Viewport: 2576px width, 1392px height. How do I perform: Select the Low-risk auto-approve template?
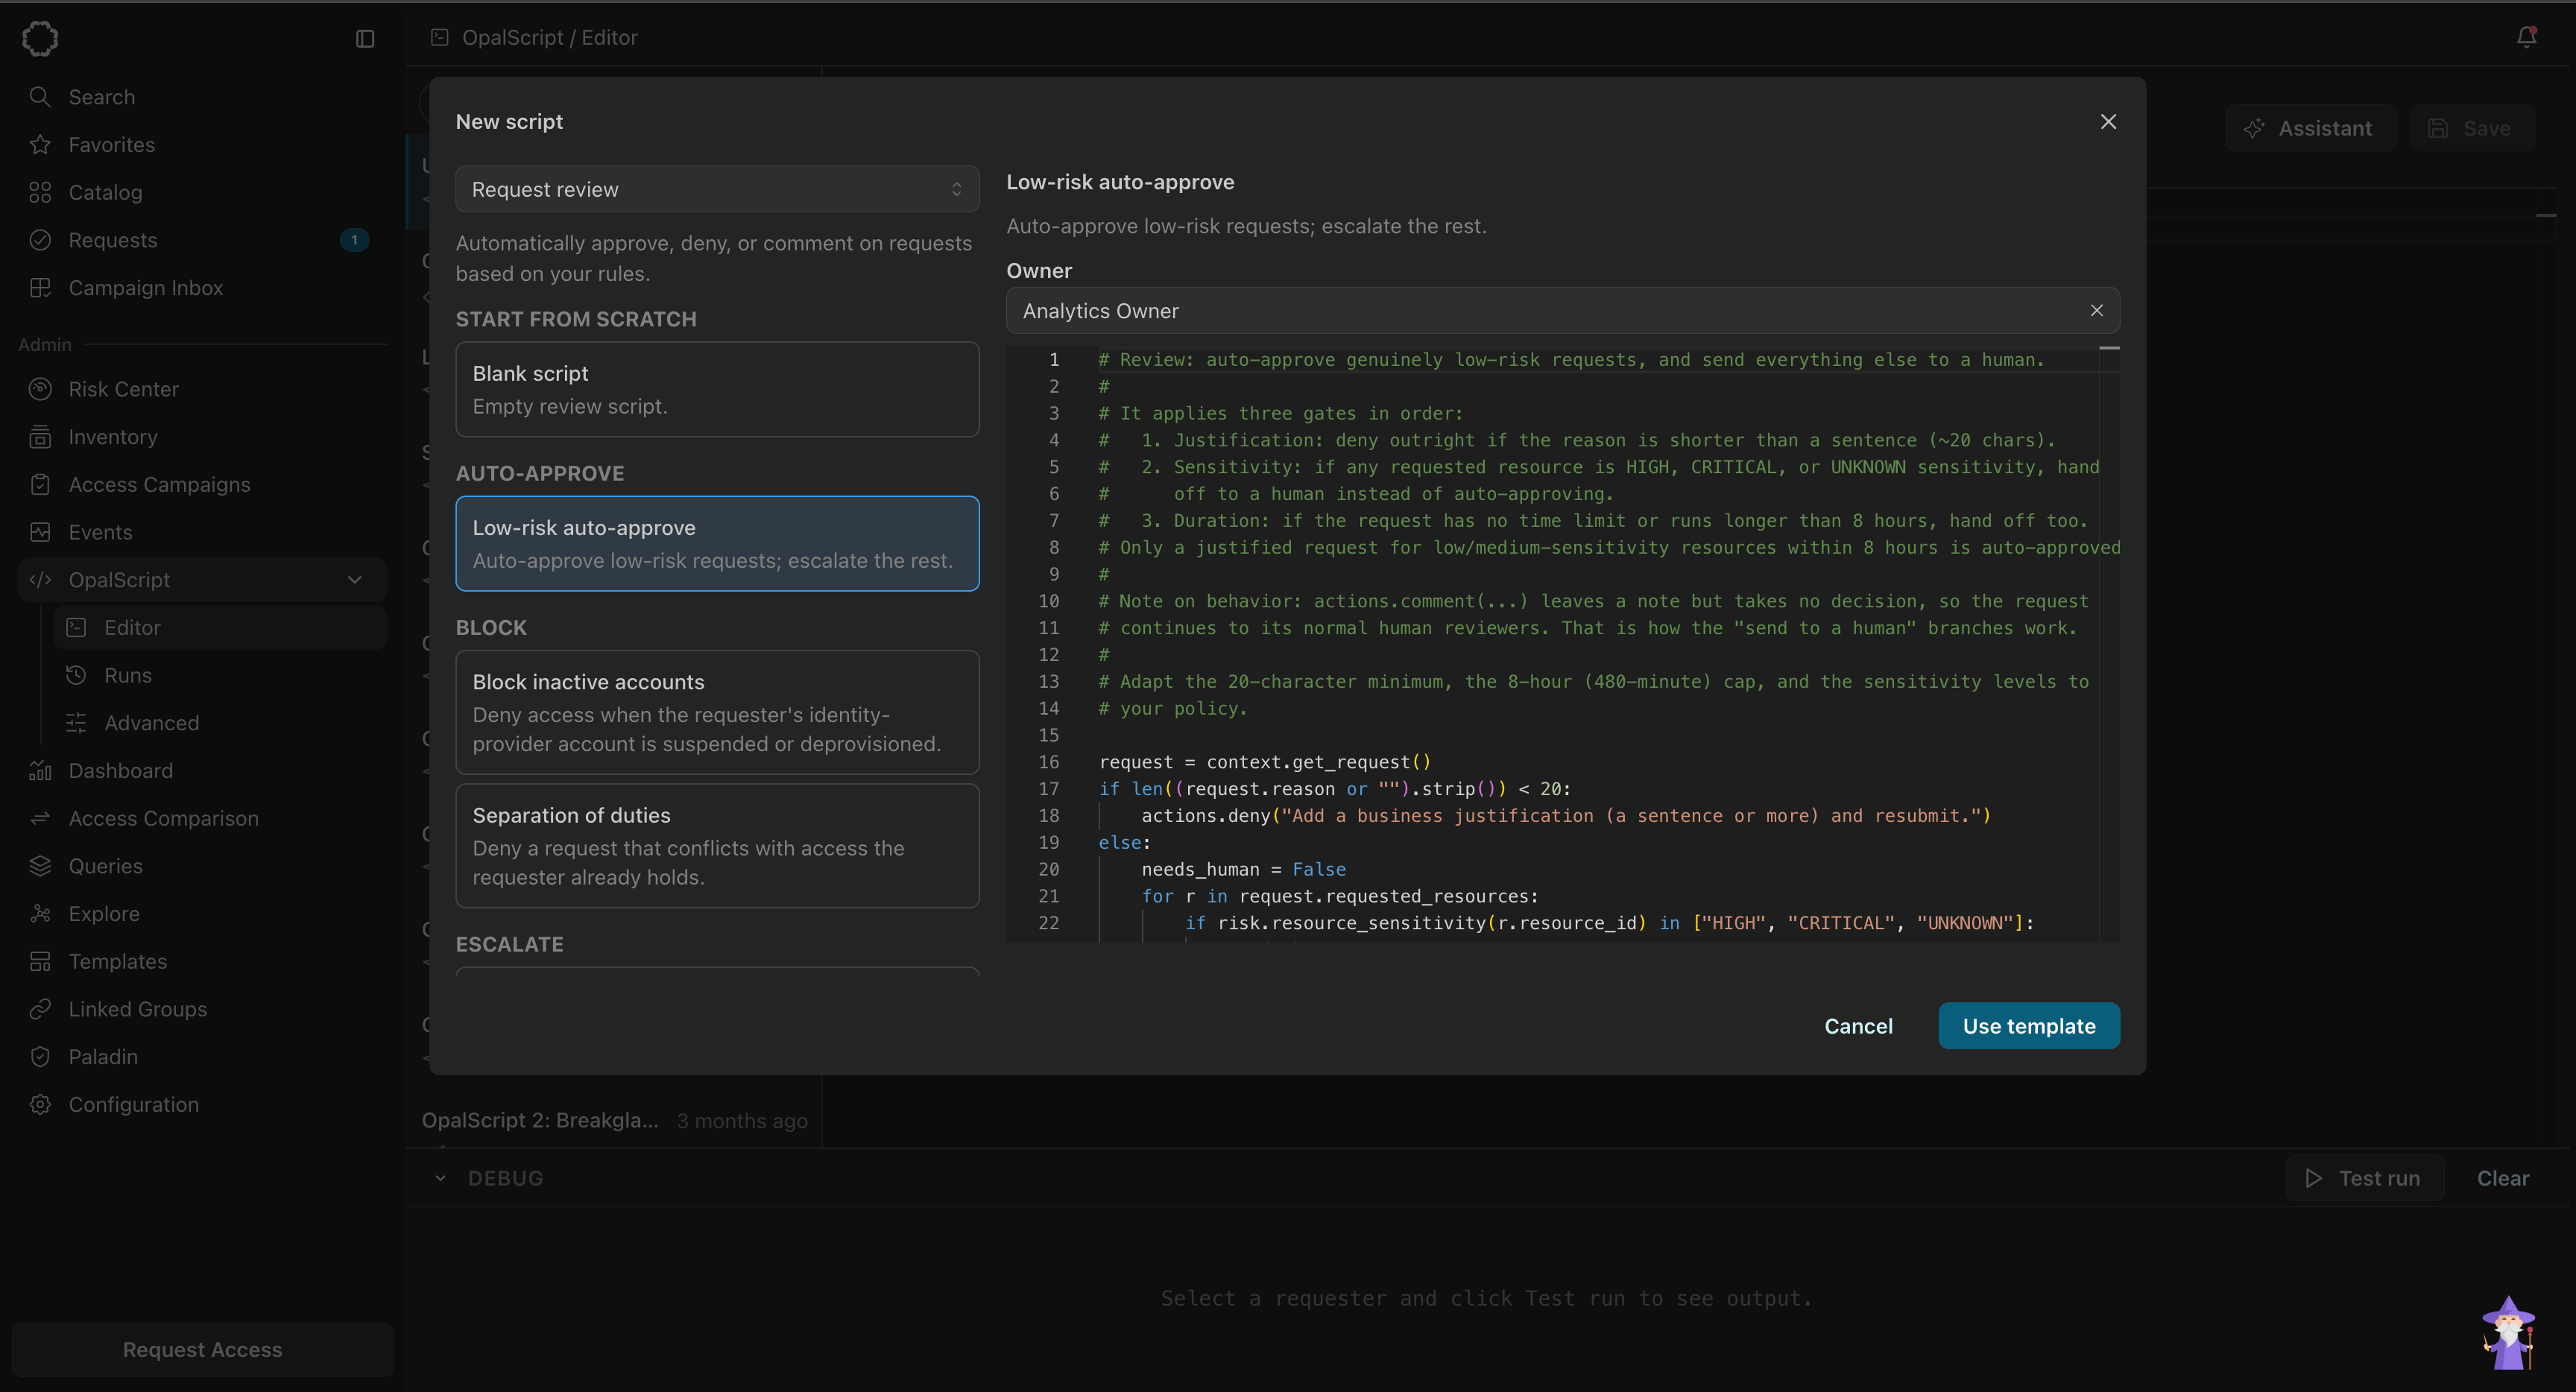pyautogui.click(x=717, y=543)
